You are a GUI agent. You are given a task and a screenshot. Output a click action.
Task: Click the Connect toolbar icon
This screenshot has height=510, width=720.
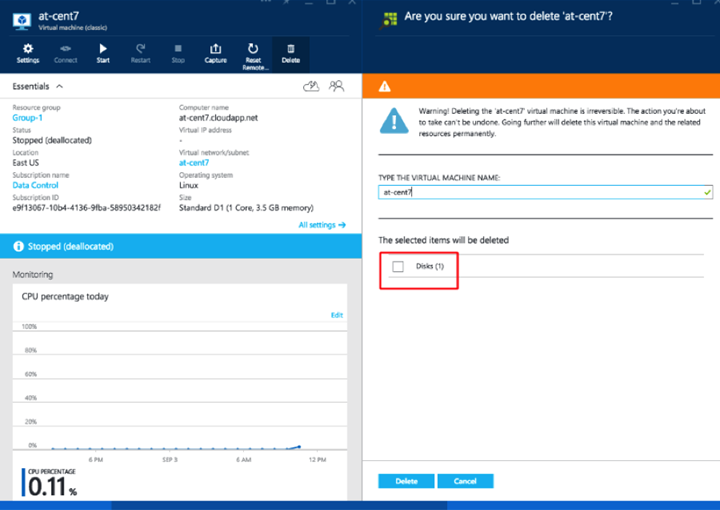pos(66,53)
